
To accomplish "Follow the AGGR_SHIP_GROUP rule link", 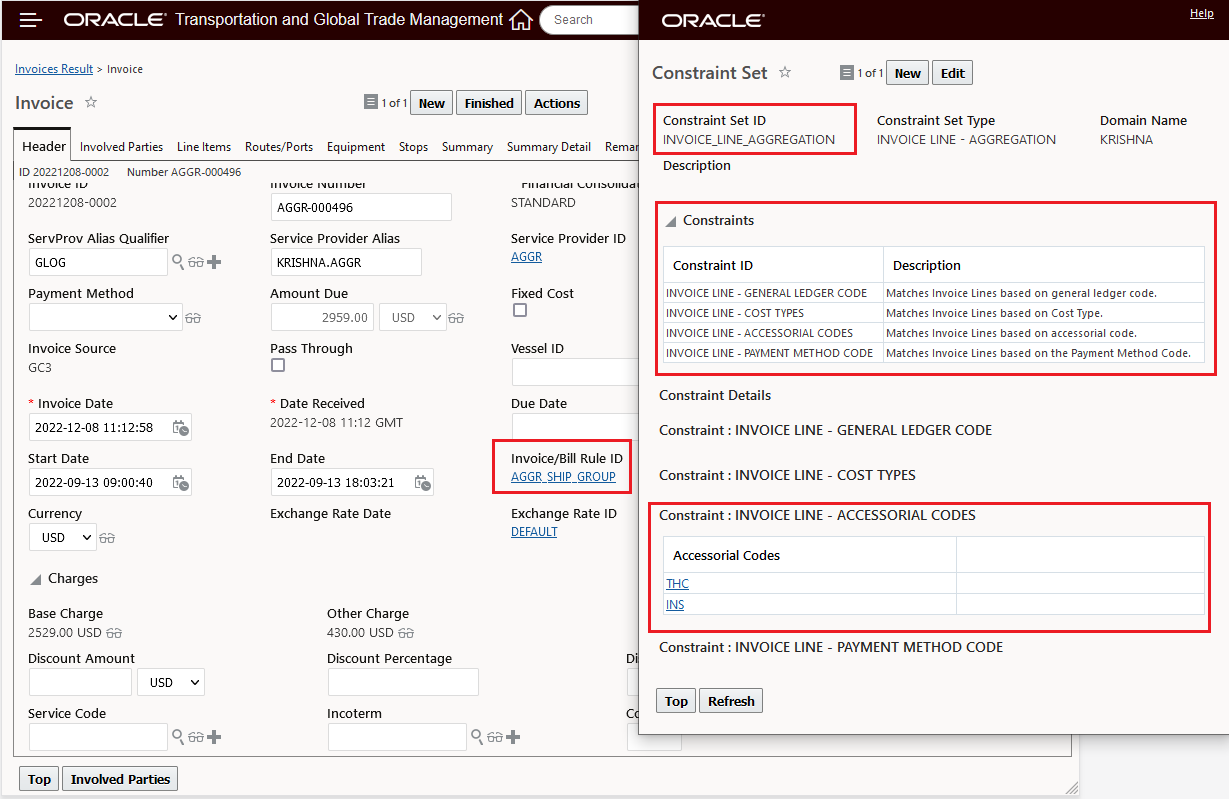I will click(x=563, y=477).
